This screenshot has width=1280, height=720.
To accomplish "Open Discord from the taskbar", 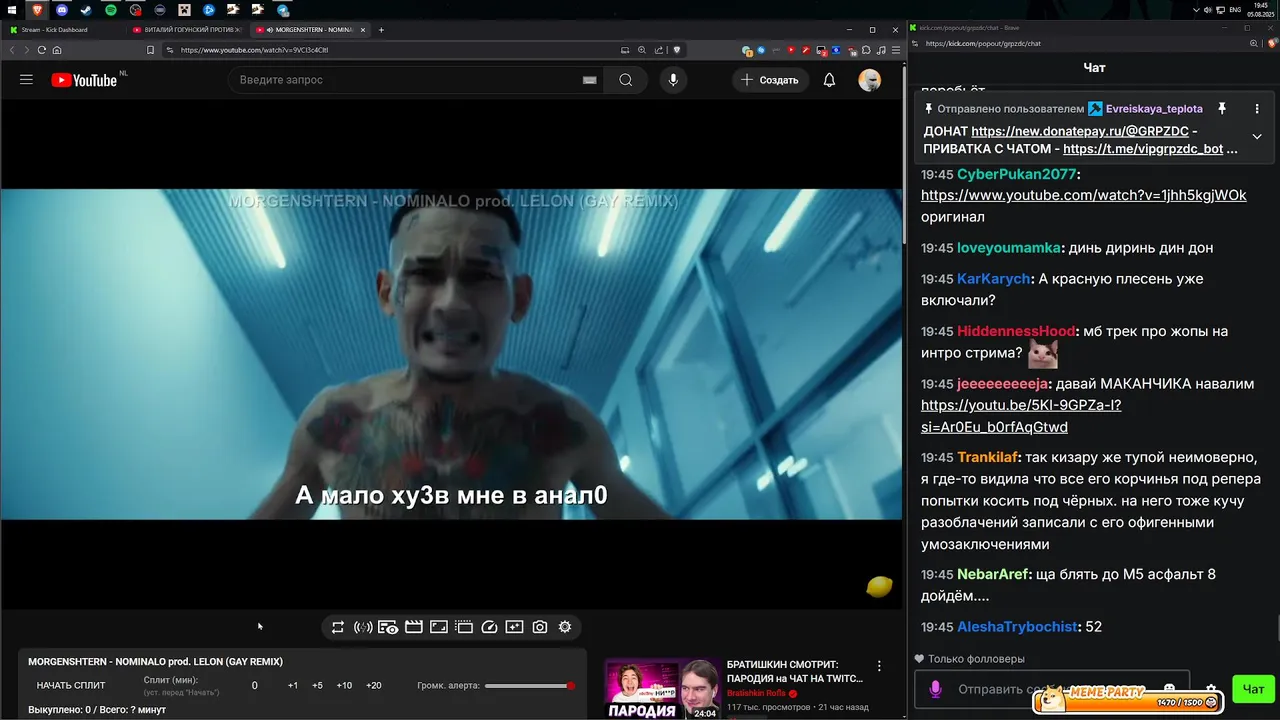I will pyautogui.click(x=62, y=9).
